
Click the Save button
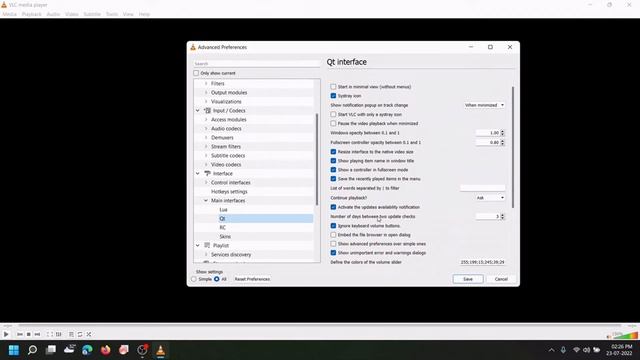click(x=468, y=279)
